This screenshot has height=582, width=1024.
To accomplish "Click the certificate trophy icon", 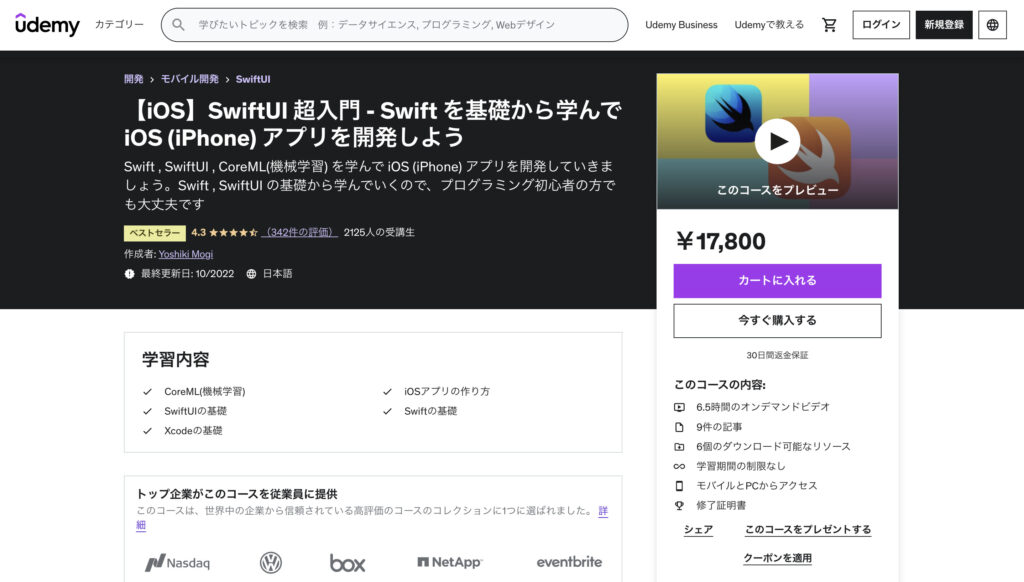I will point(679,506).
